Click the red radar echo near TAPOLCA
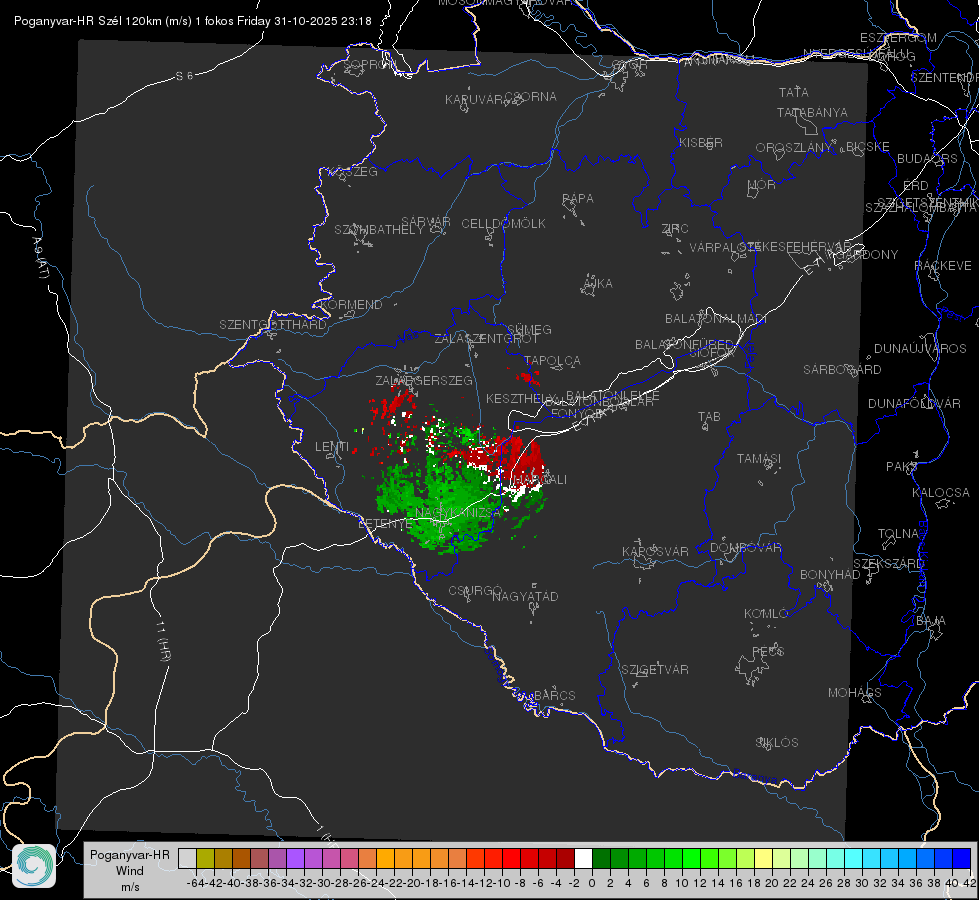The width and height of the screenshot is (979, 900). pos(529,377)
